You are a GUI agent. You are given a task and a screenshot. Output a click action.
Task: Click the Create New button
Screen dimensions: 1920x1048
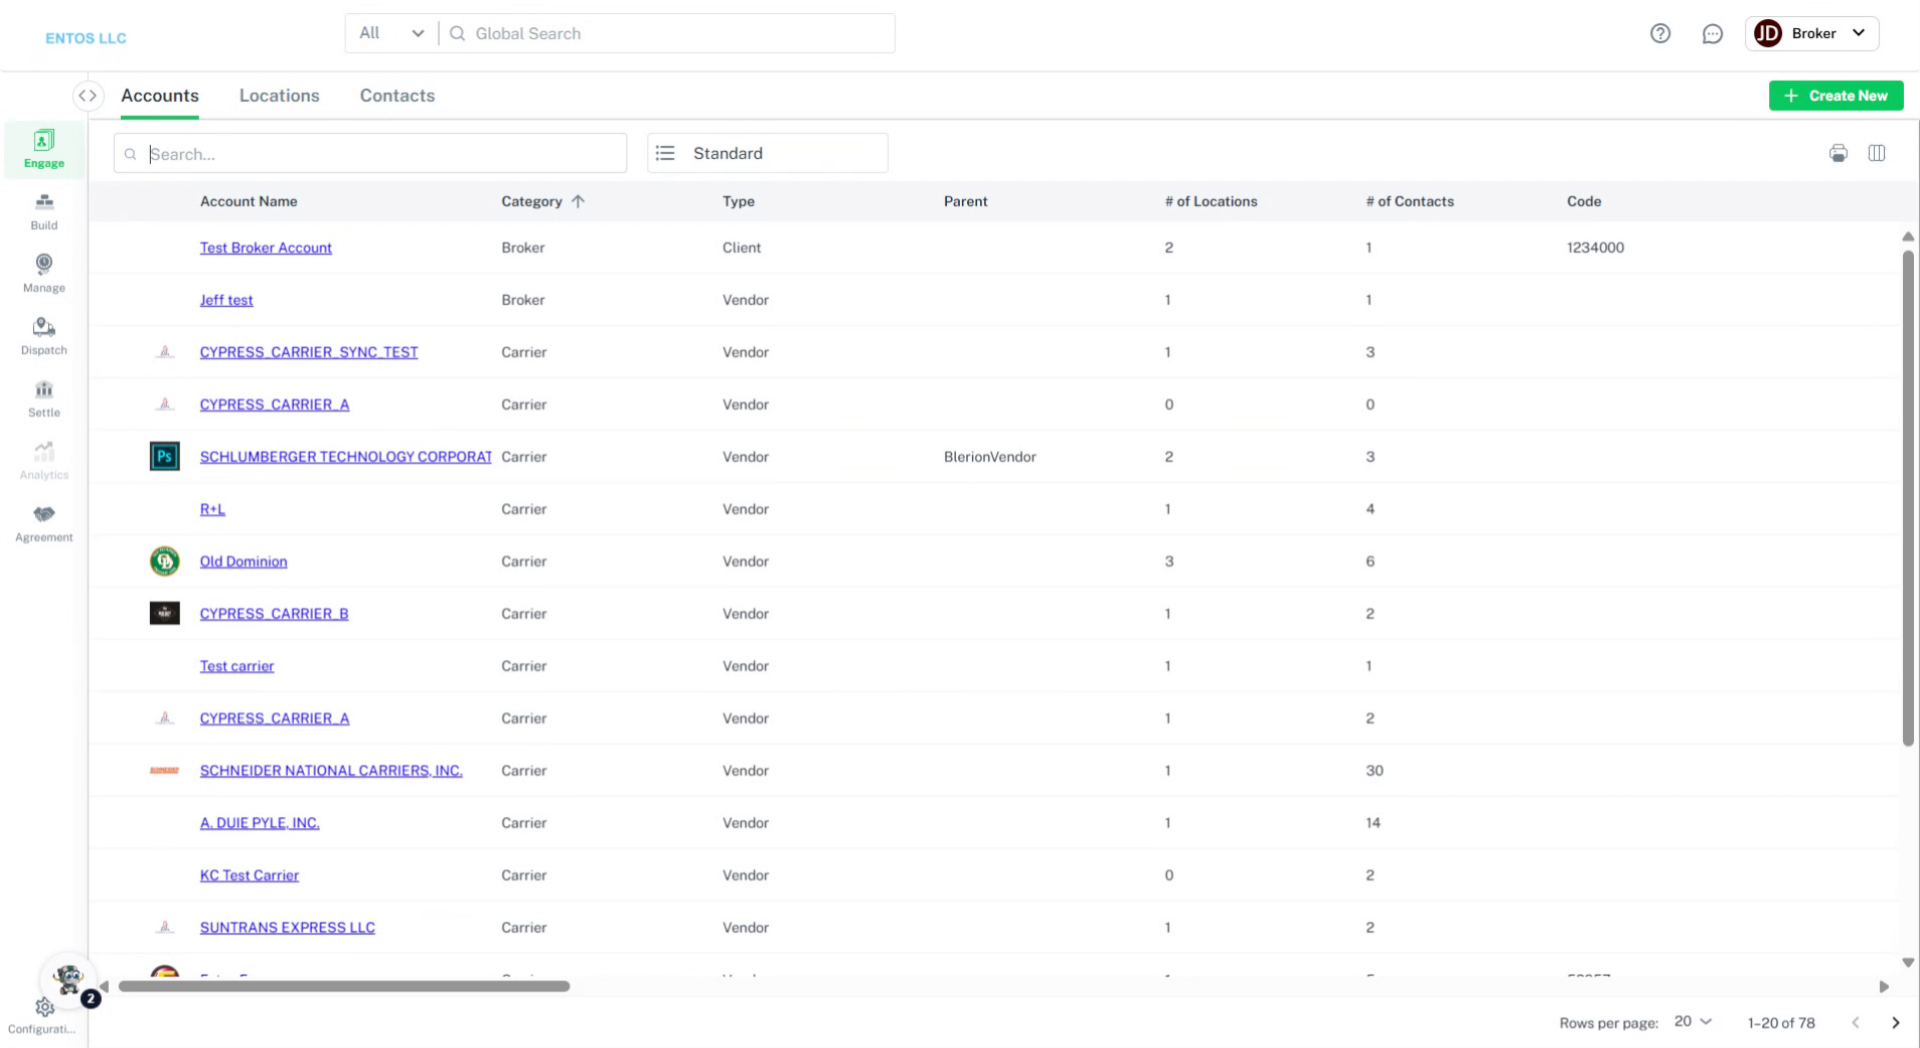(x=1836, y=96)
